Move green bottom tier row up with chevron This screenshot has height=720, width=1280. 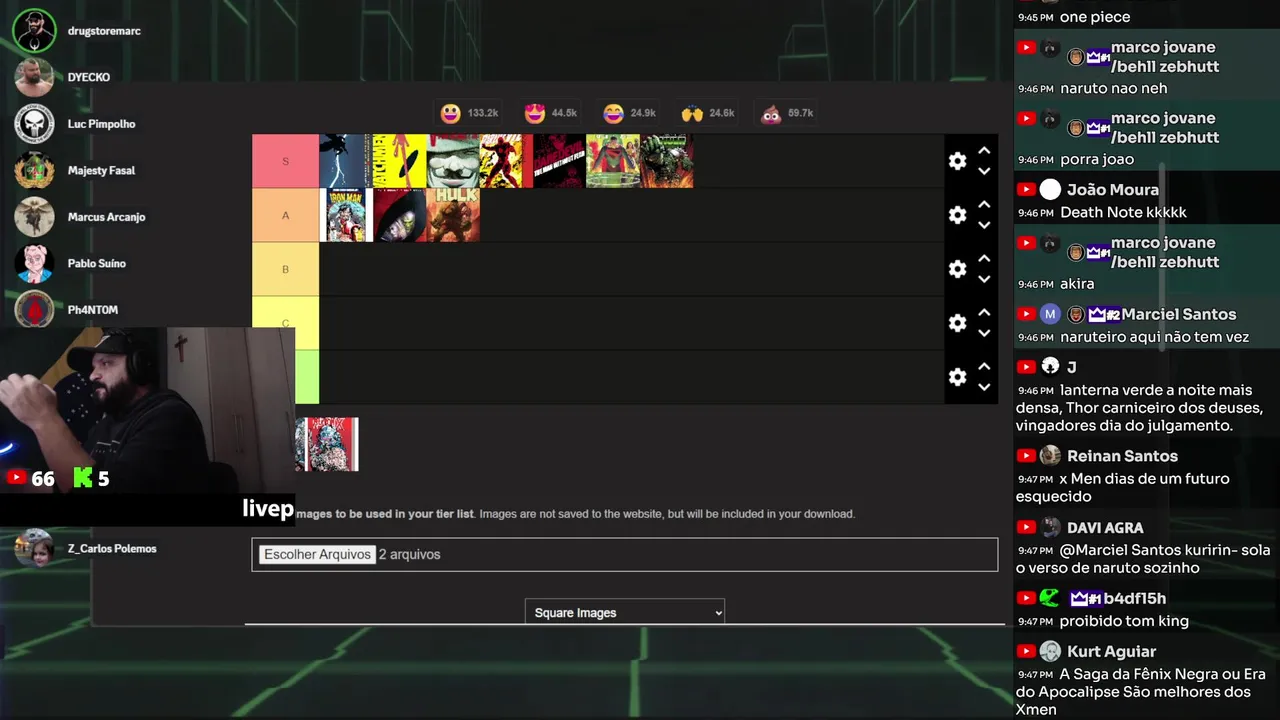point(984,366)
